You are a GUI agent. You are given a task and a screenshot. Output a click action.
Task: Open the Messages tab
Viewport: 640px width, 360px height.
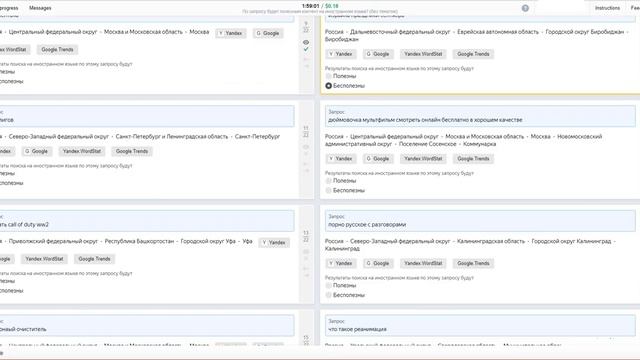pyautogui.click(x=40, y=8)
